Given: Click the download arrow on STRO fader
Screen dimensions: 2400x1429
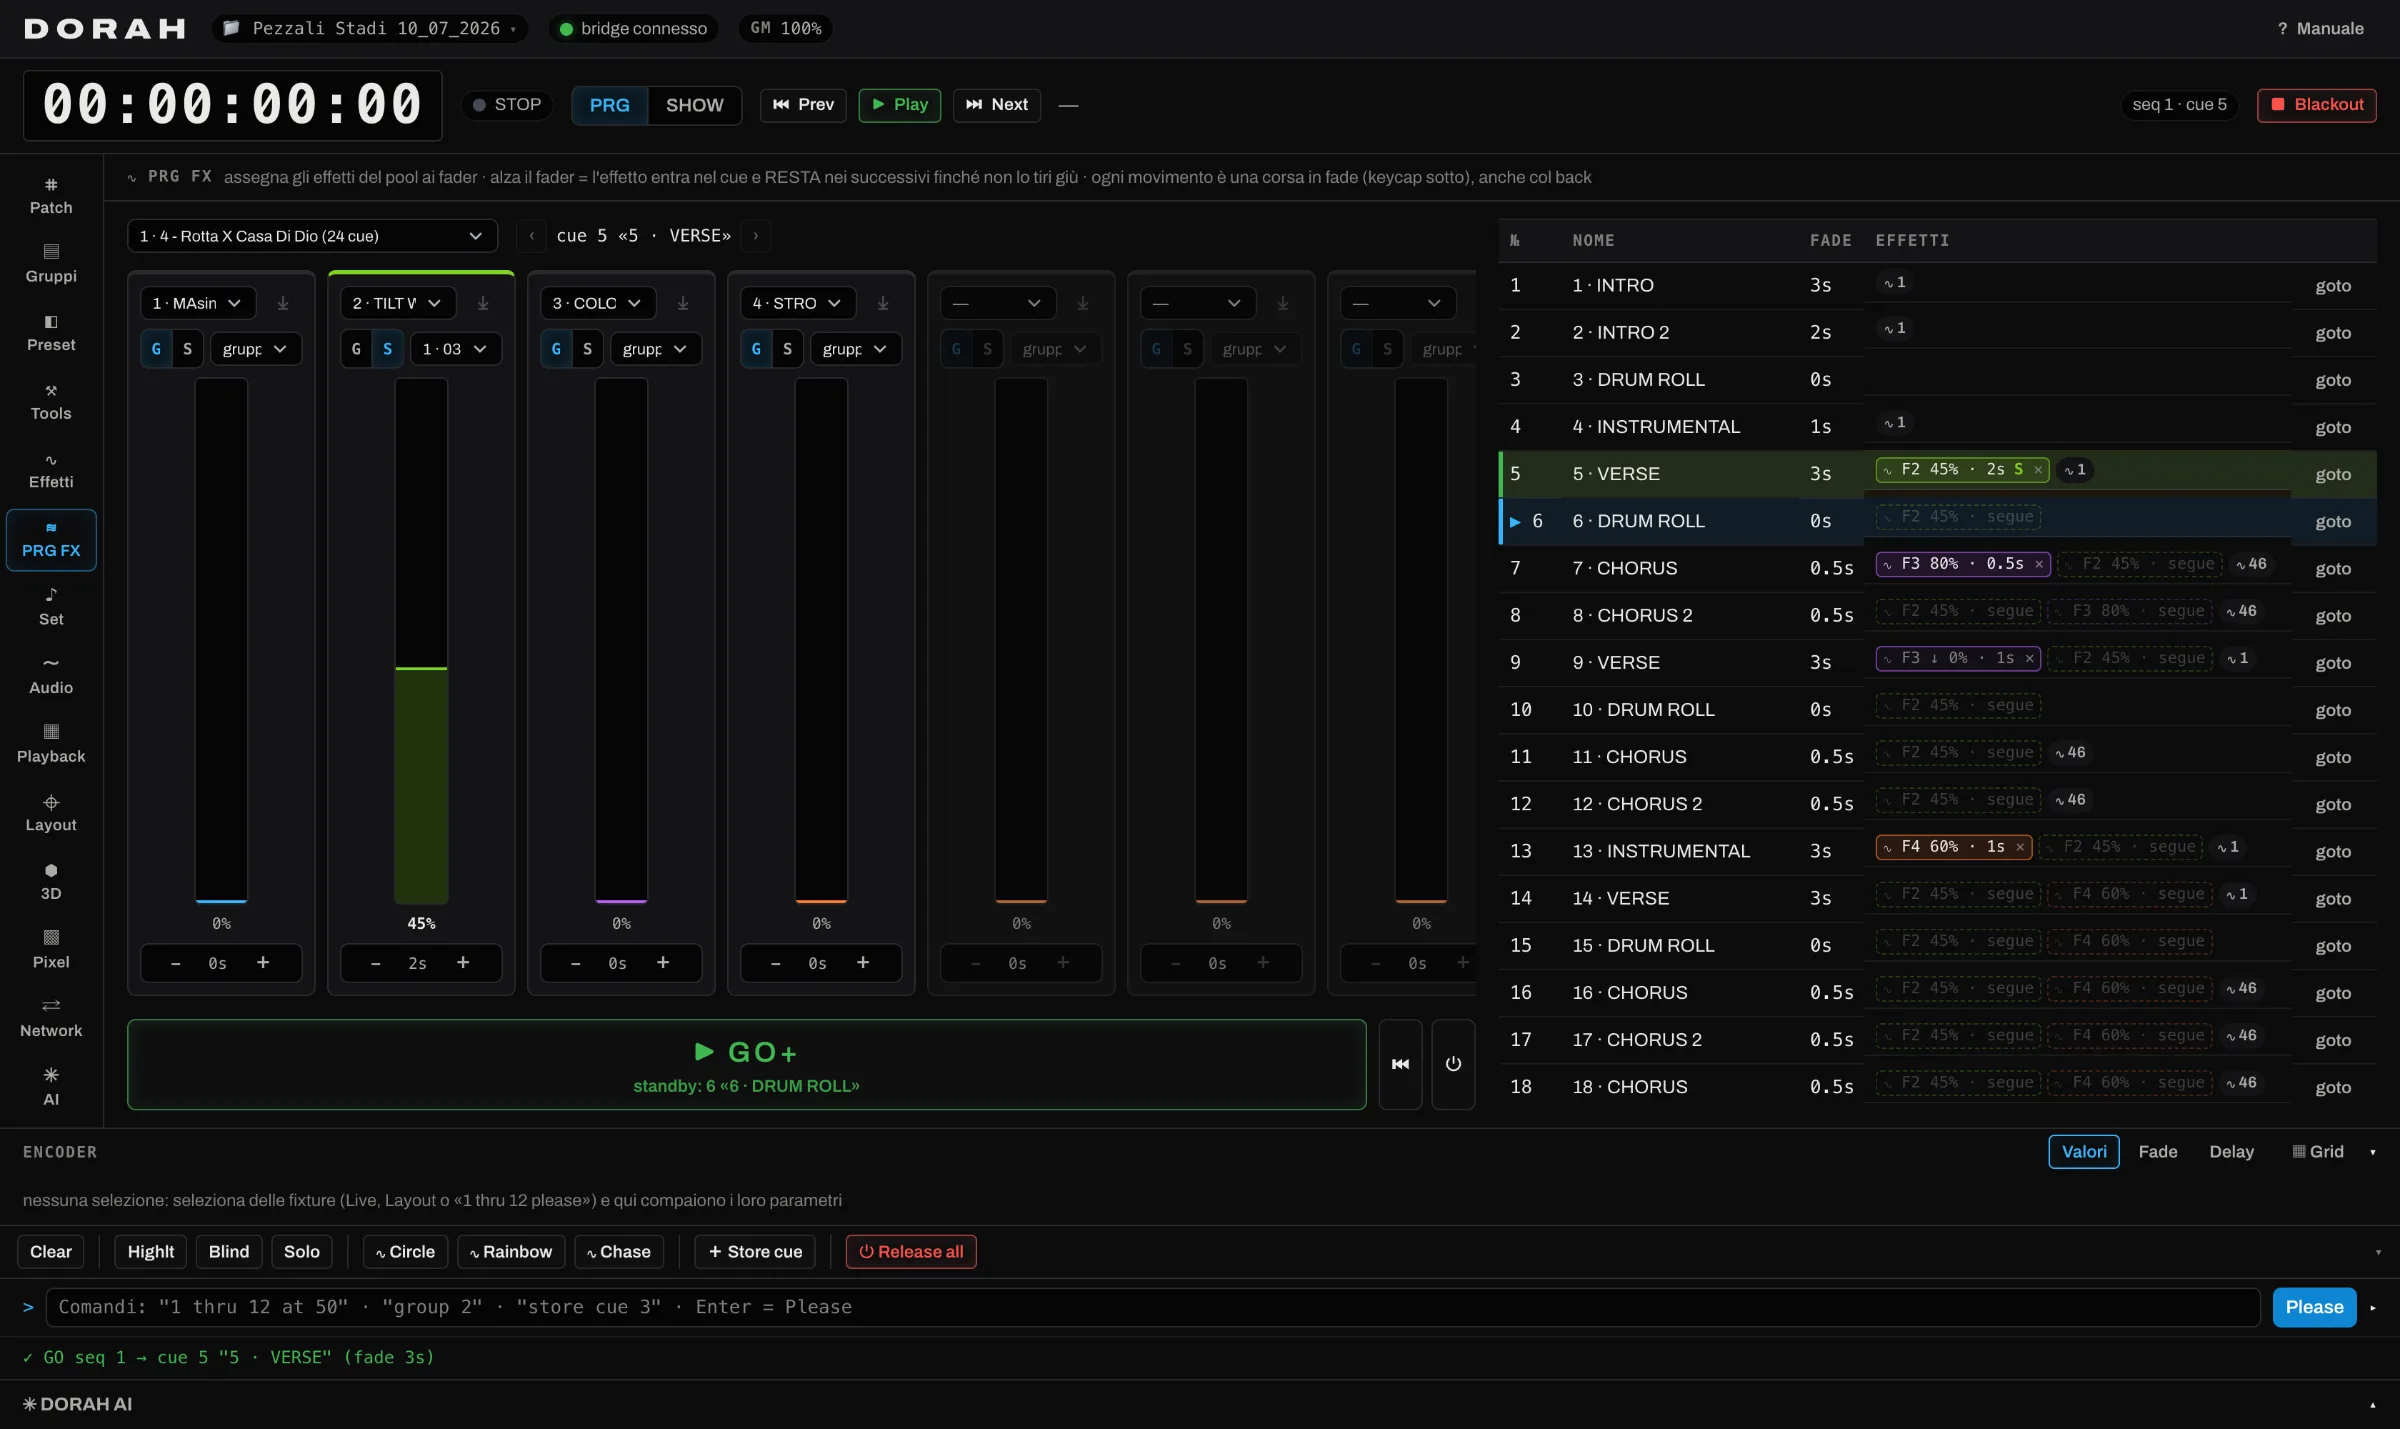Looking at the screenshot, I should (883, 303).
